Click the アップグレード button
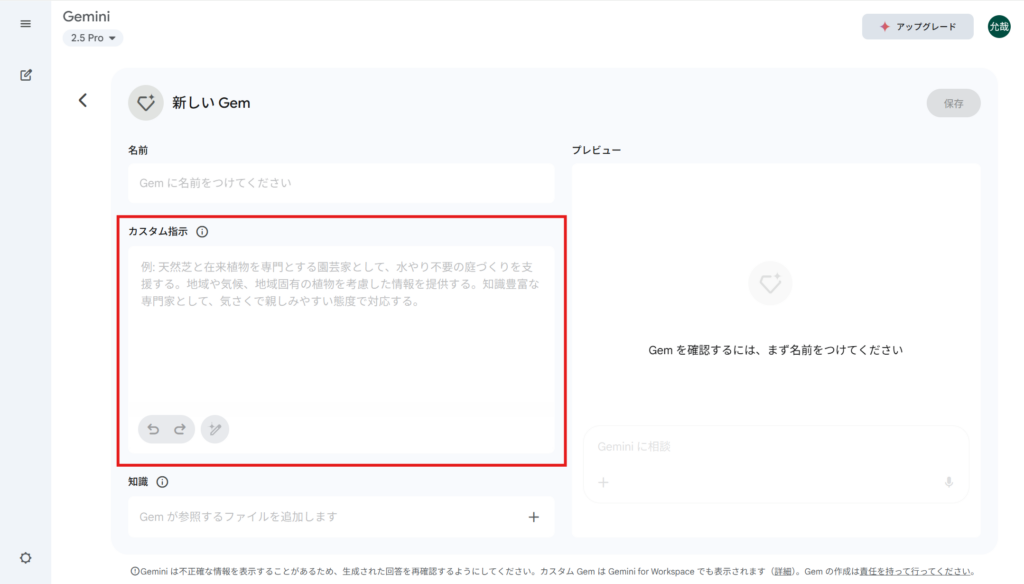Image resolution: width=1024 pixels, height=584 pixels. click(x=918, y=27)
